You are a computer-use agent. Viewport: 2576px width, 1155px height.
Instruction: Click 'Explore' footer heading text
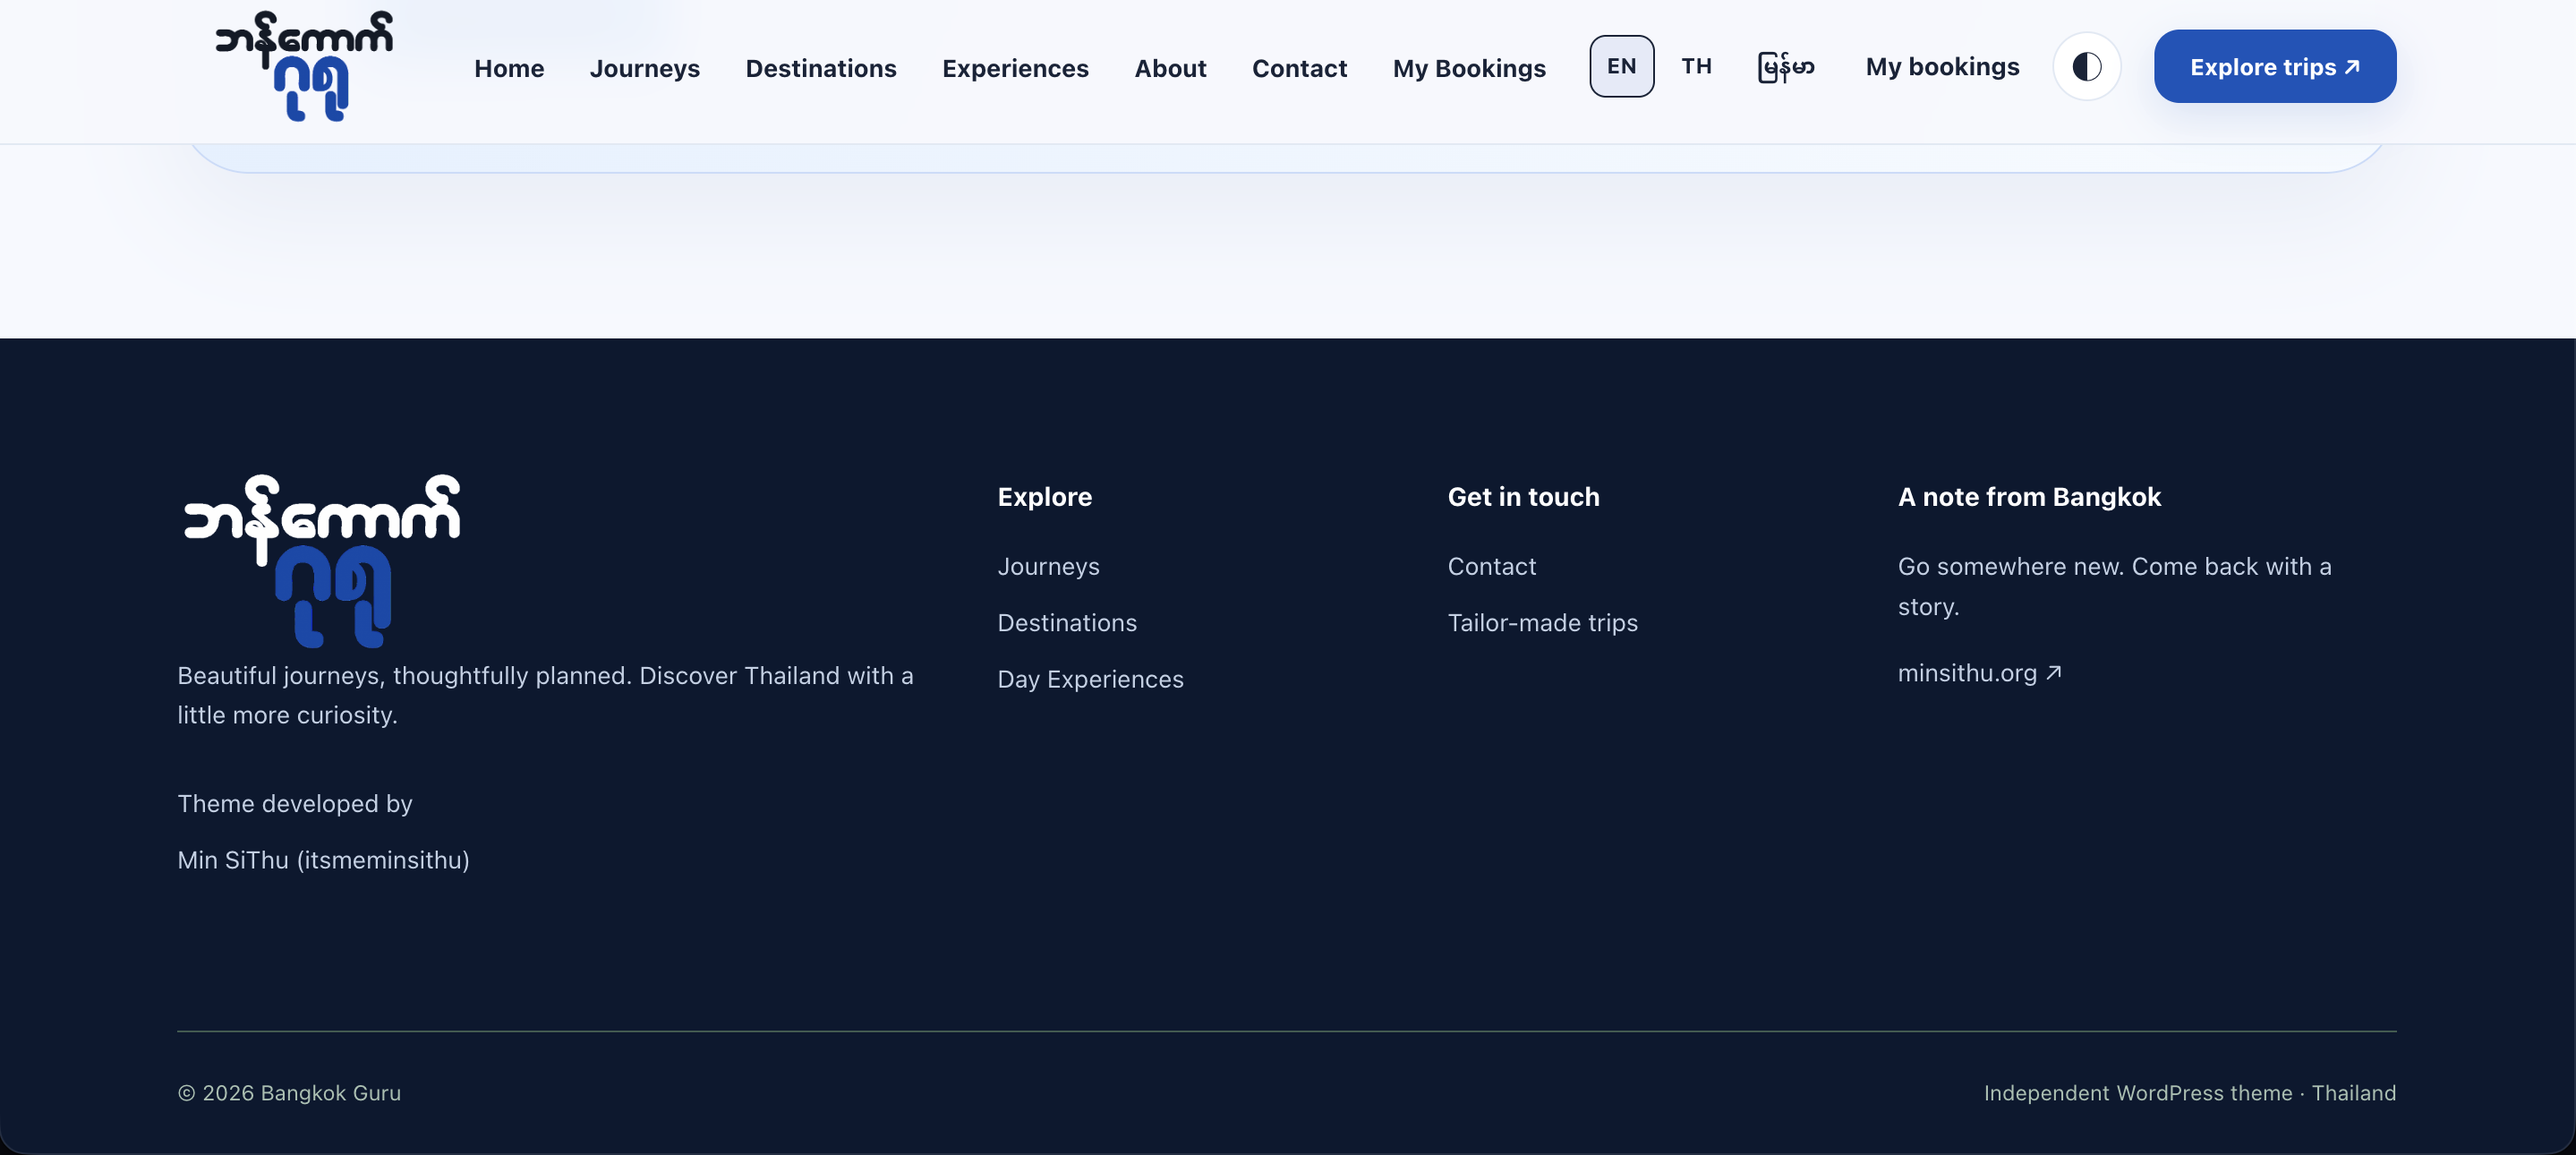[x=1044, y=497]
